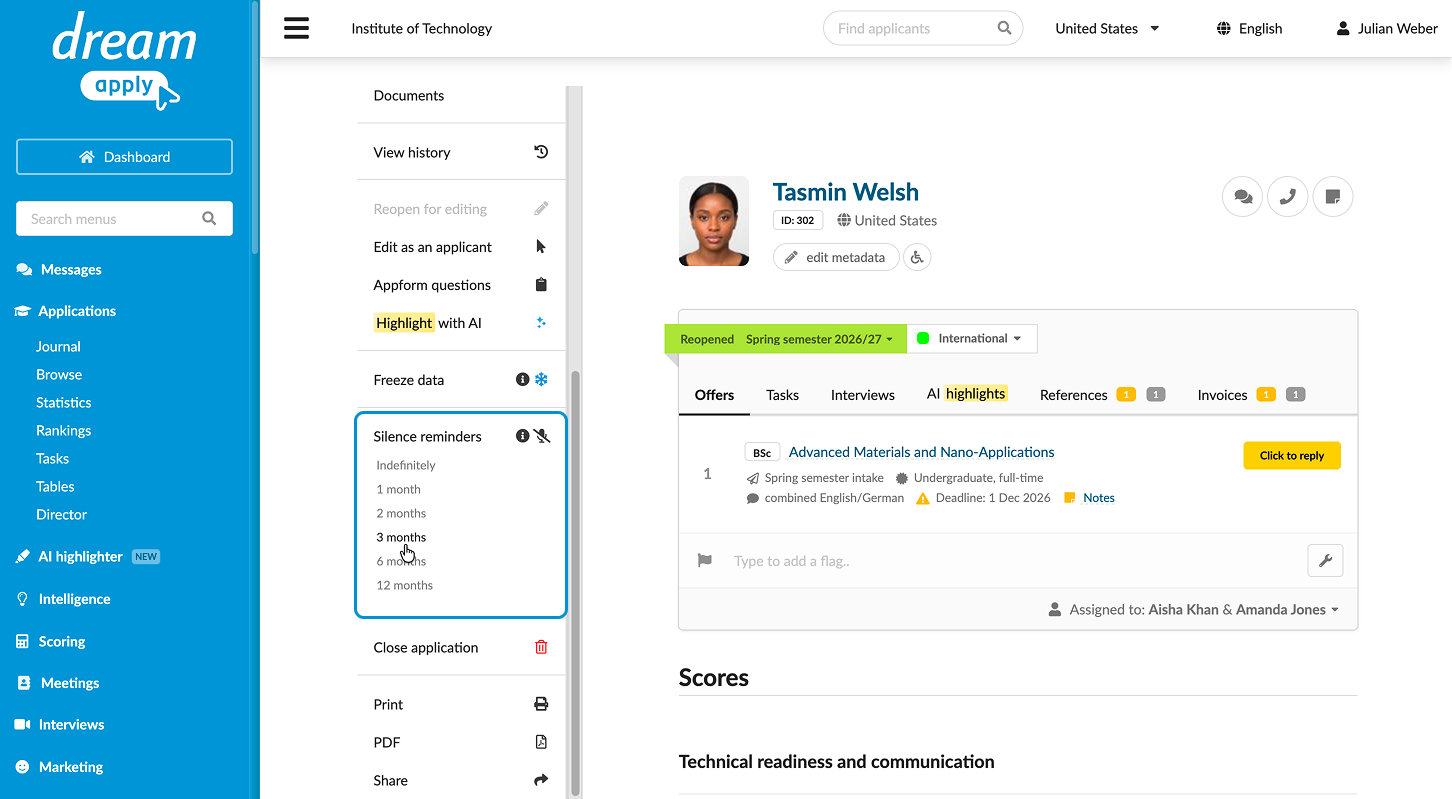Image resolution: width=1452 pixels, height=799 pixels.
Task: Click the side menu vertical scrollbar
Action: click(574, 582)
